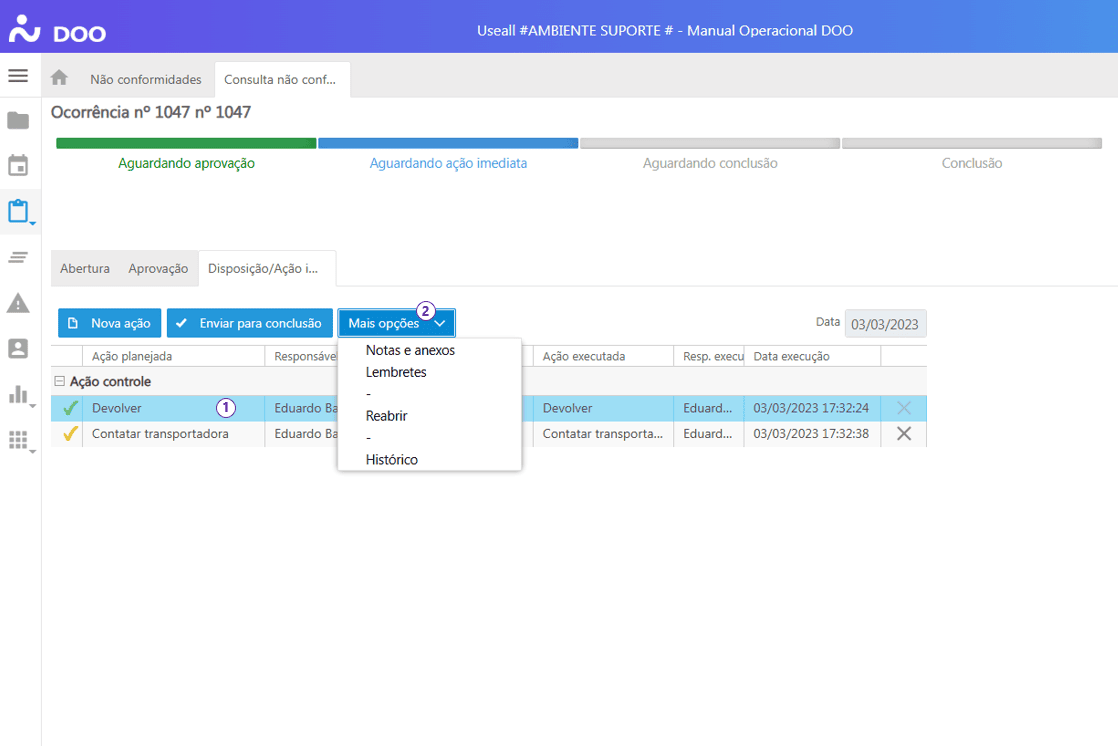The image size is (1118, 746).
Task: Delete the Contatar transportadora row with X
Action: [x=904, y=434]
